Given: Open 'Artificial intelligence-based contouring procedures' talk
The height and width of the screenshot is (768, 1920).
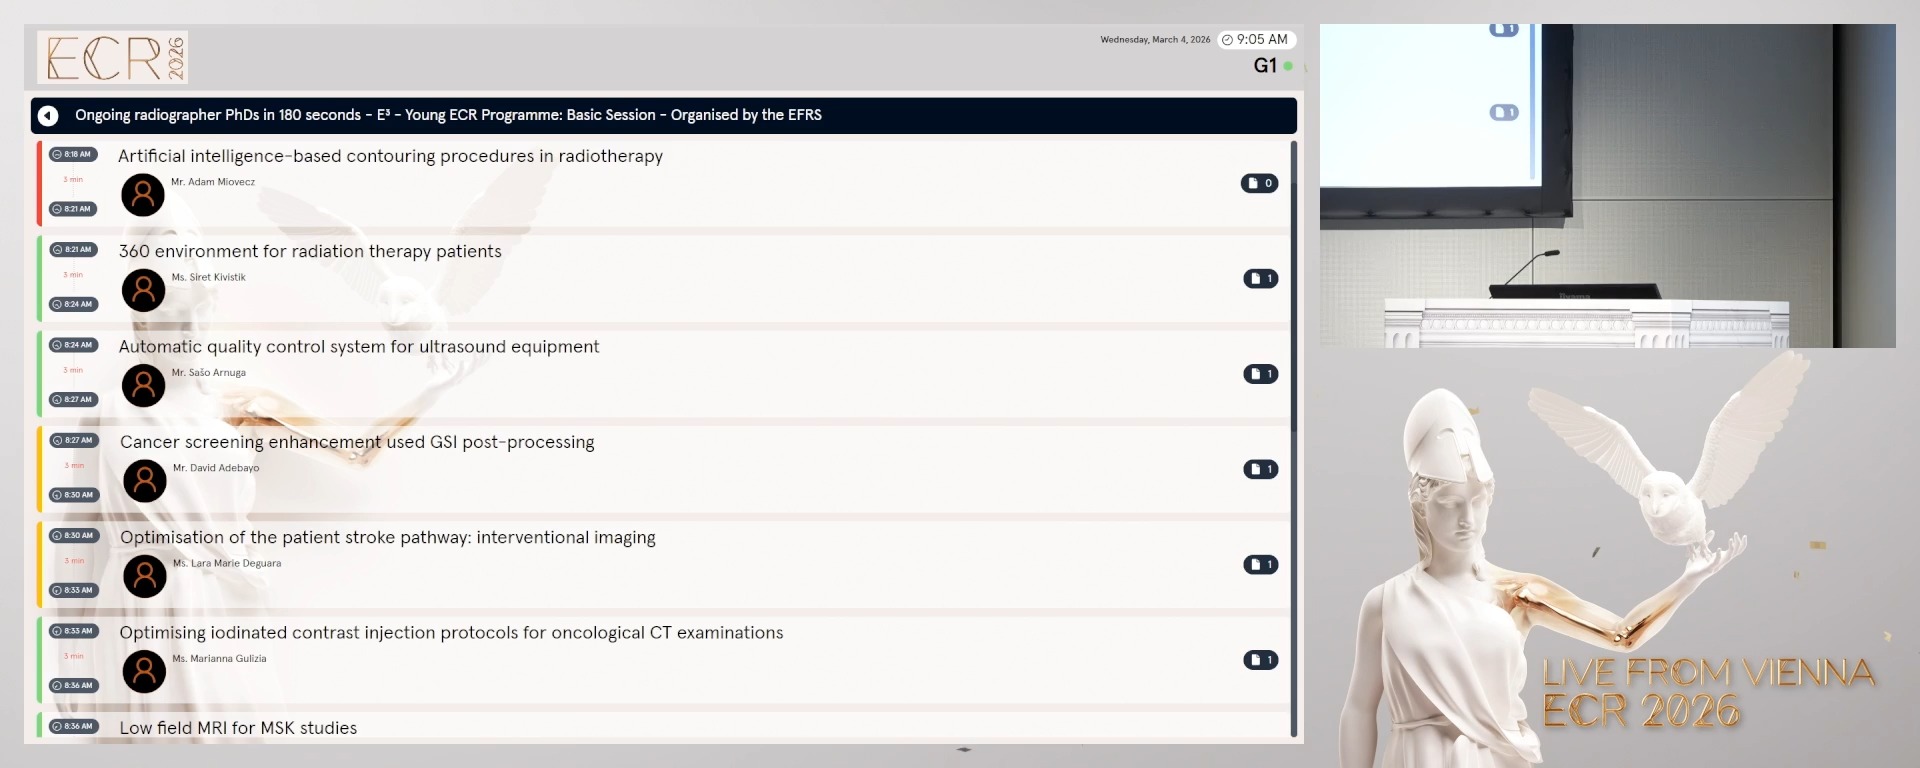Looking at the screenshot, I should click(390, 156).
